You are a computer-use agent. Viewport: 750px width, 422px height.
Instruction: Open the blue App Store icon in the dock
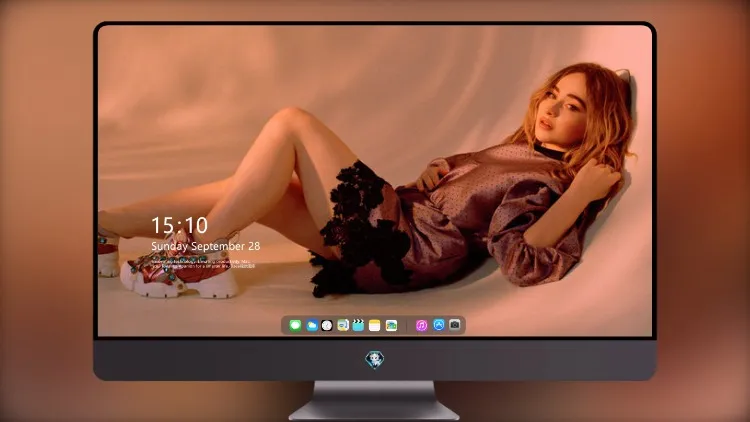(x=439, y=325)
